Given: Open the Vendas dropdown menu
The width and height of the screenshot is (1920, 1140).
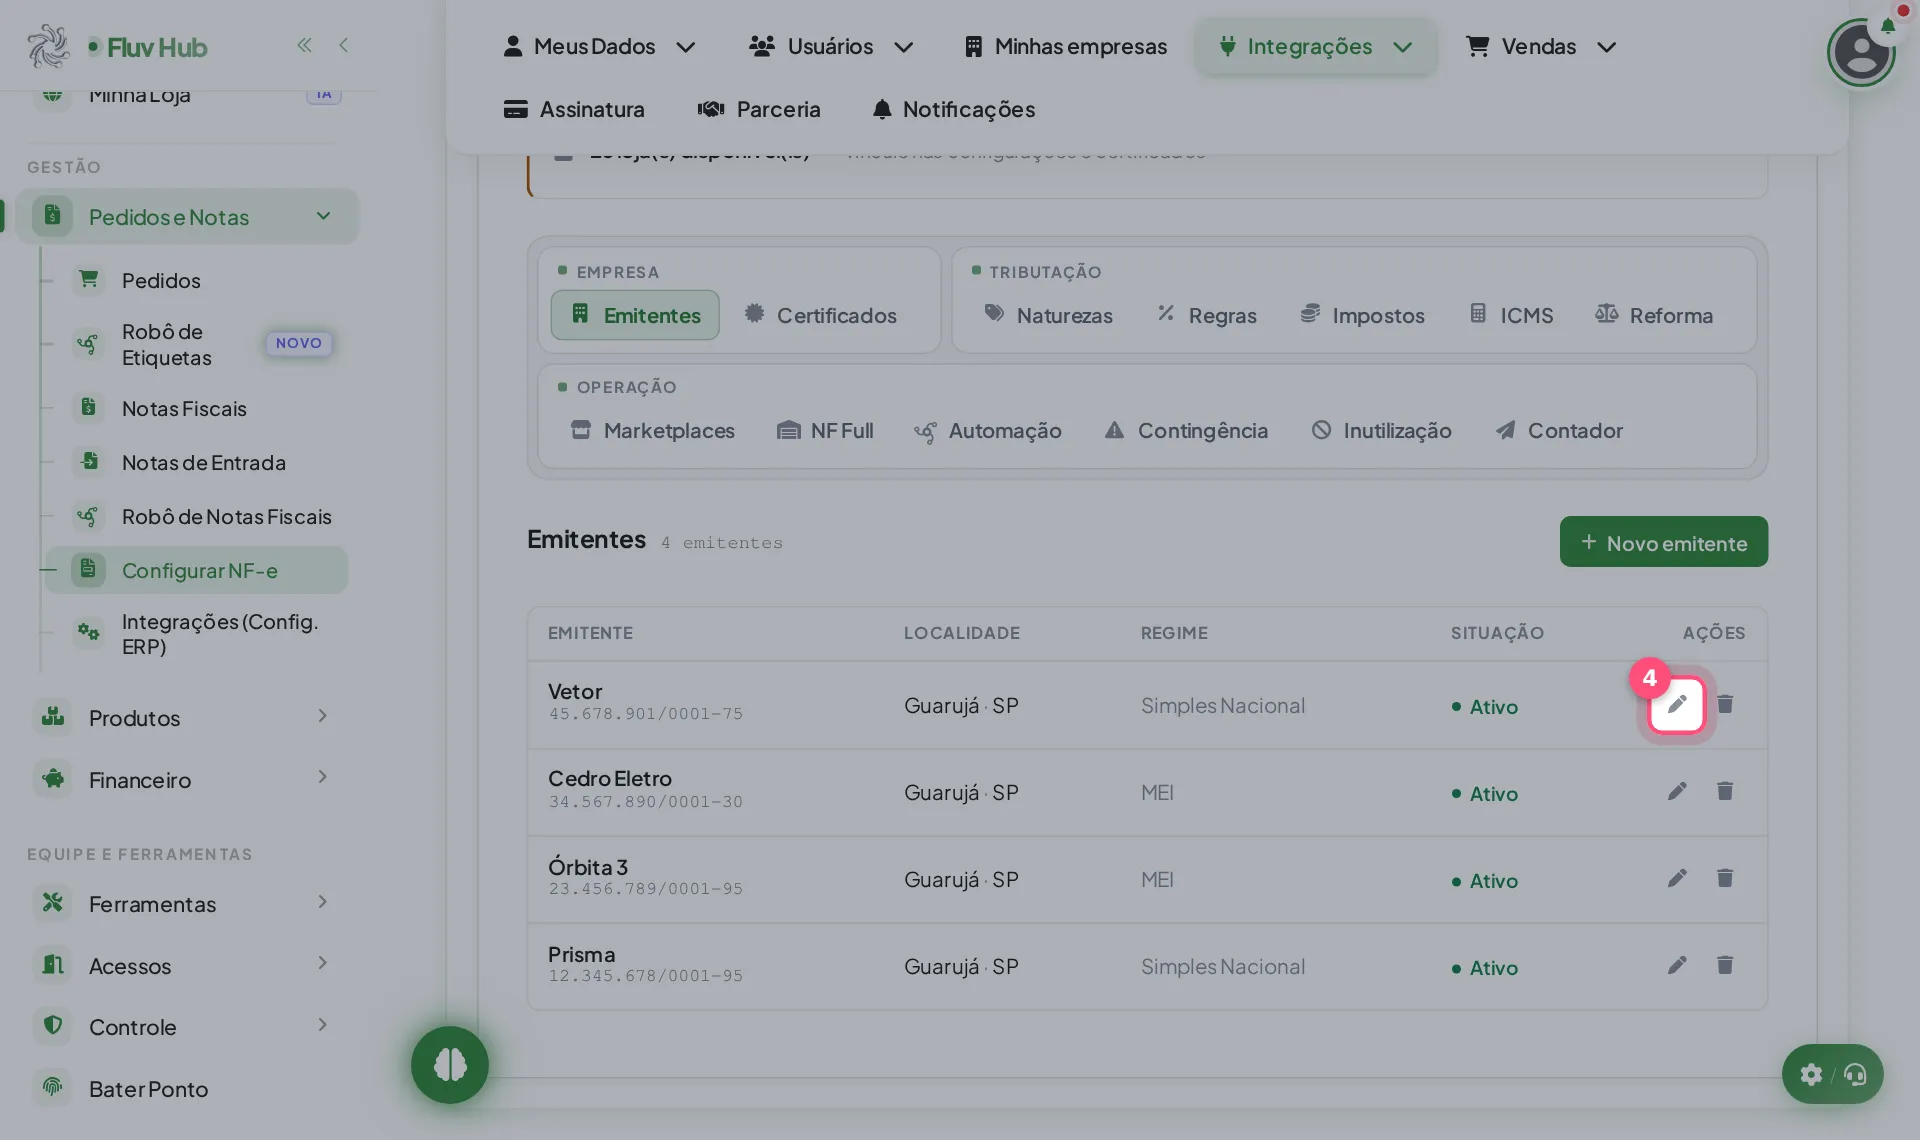Looking at the screenshot, I should [x=1541, y=47].
